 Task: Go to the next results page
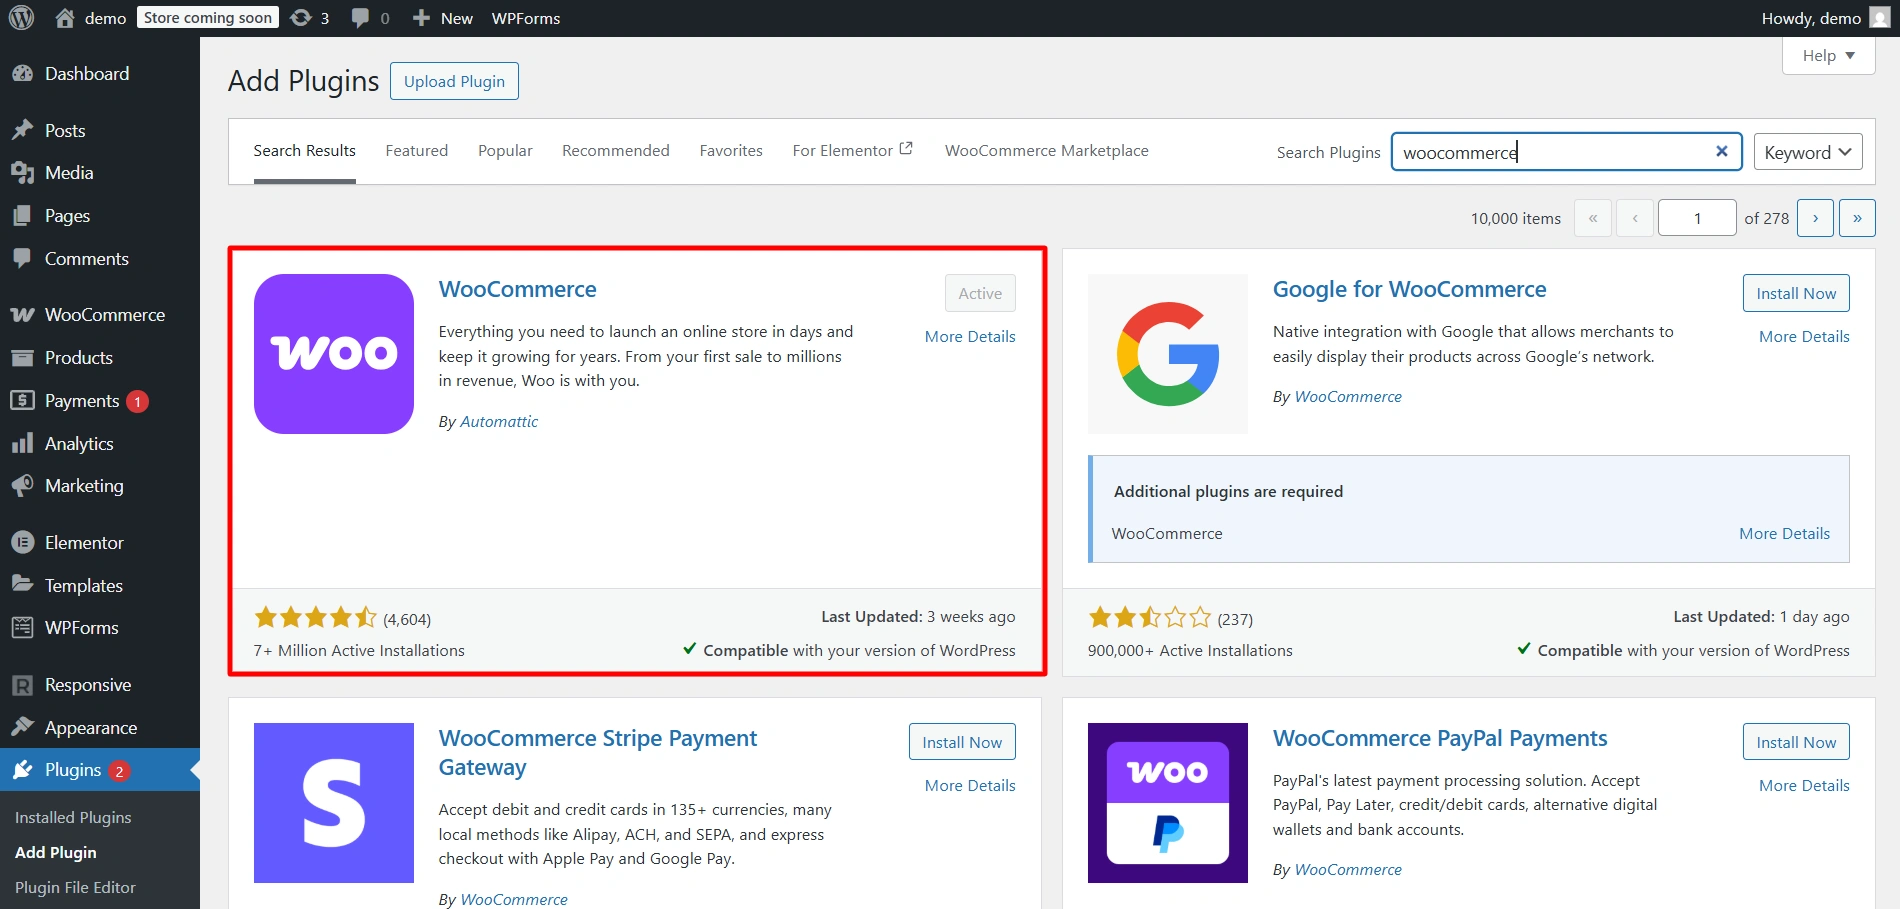pos(1815,218)
